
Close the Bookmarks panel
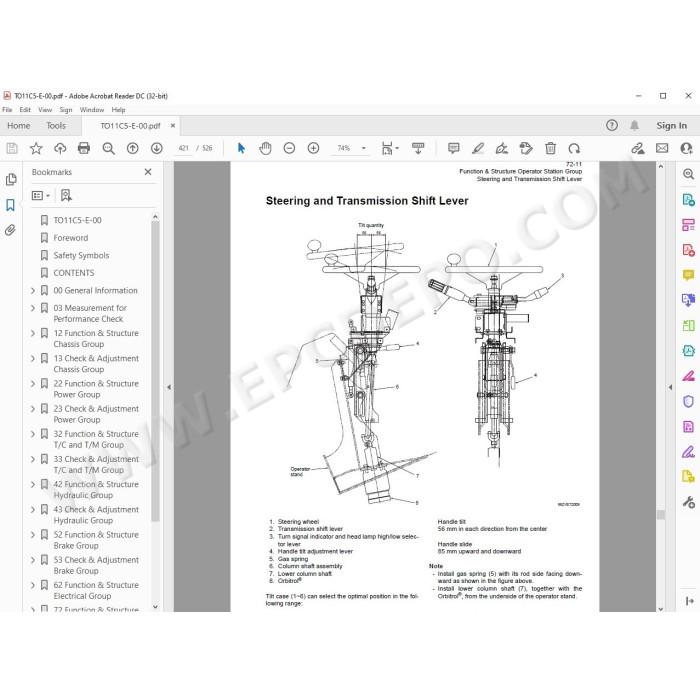tap(148, 172)
